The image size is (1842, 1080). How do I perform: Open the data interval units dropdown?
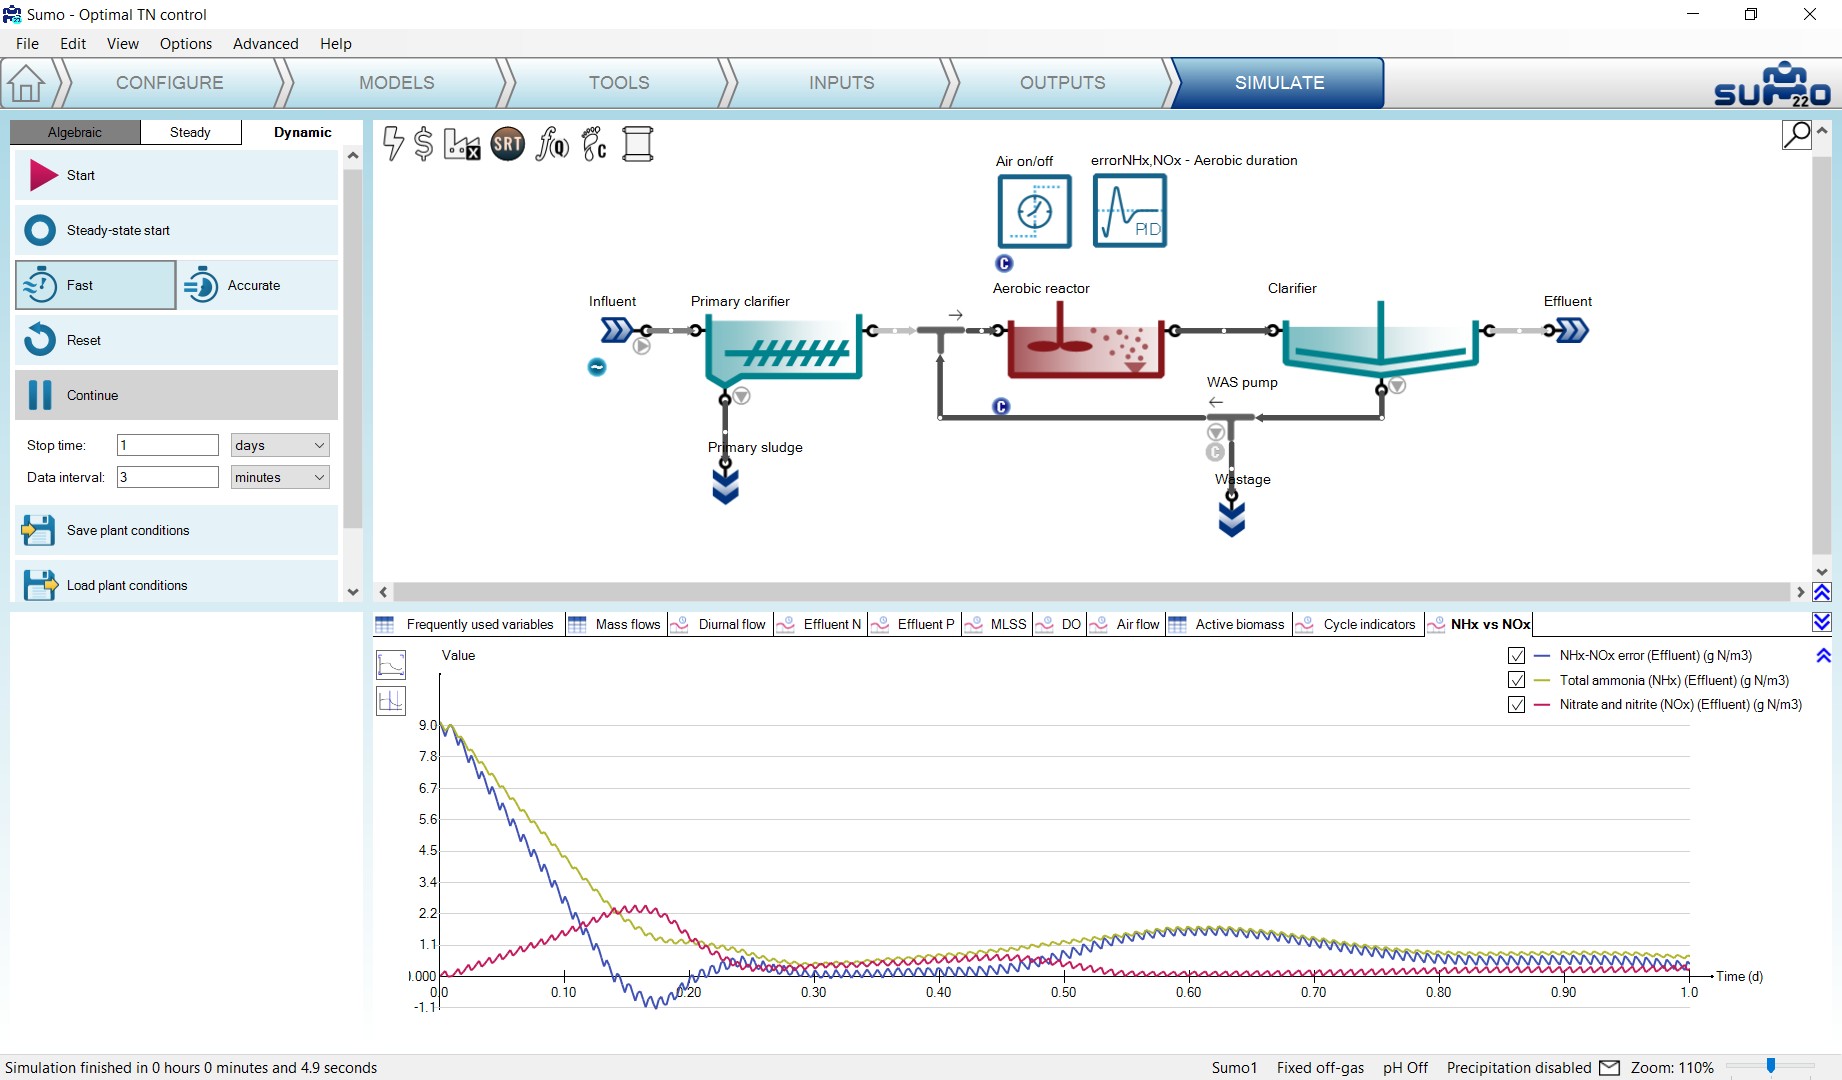[x=280, y=477]
